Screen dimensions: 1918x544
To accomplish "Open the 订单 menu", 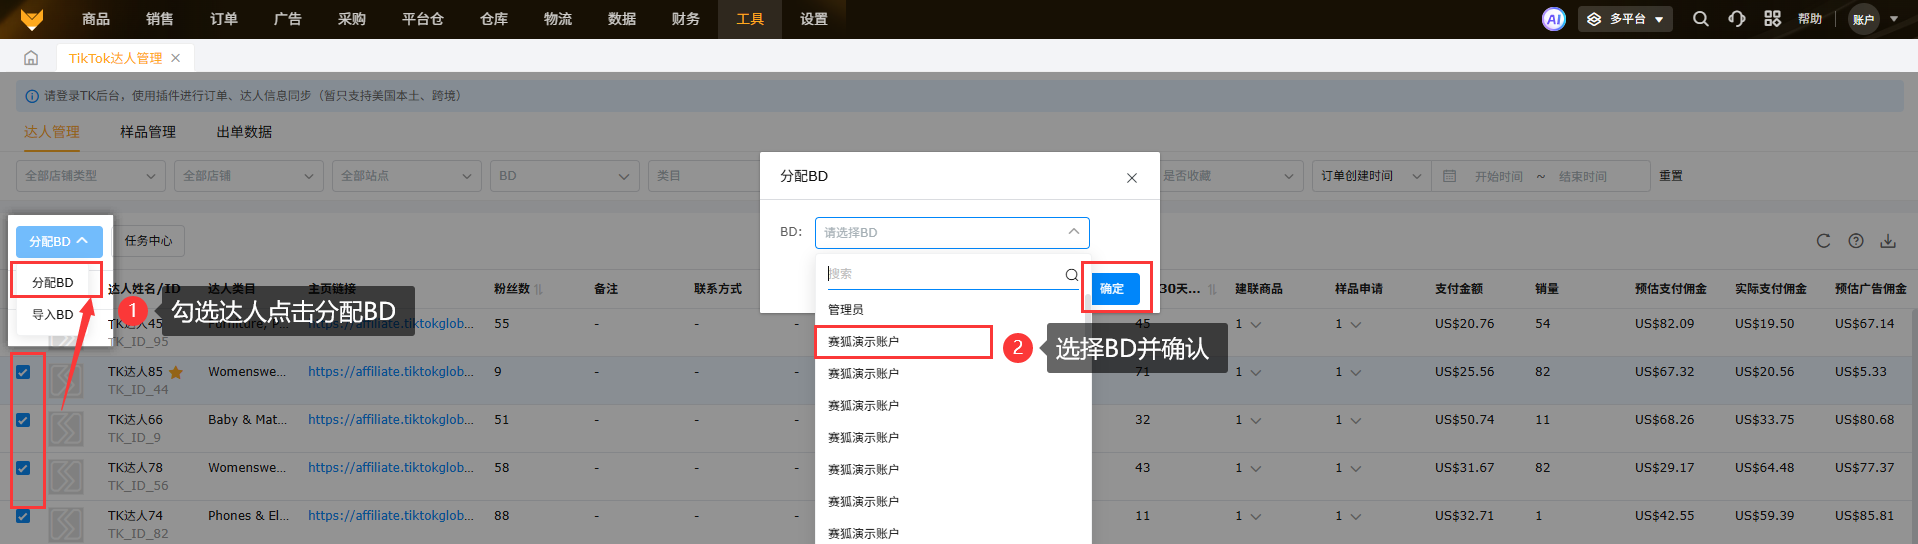I will click(x=224, y=19).
